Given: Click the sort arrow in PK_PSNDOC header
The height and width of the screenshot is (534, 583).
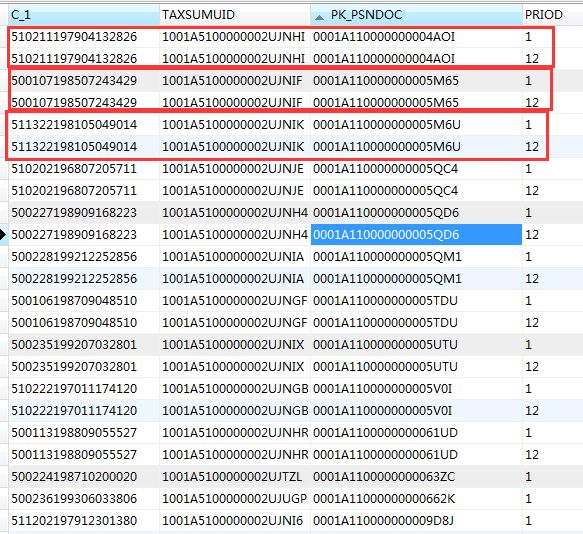Looking at the screenshot, I should tap(319, 16).
